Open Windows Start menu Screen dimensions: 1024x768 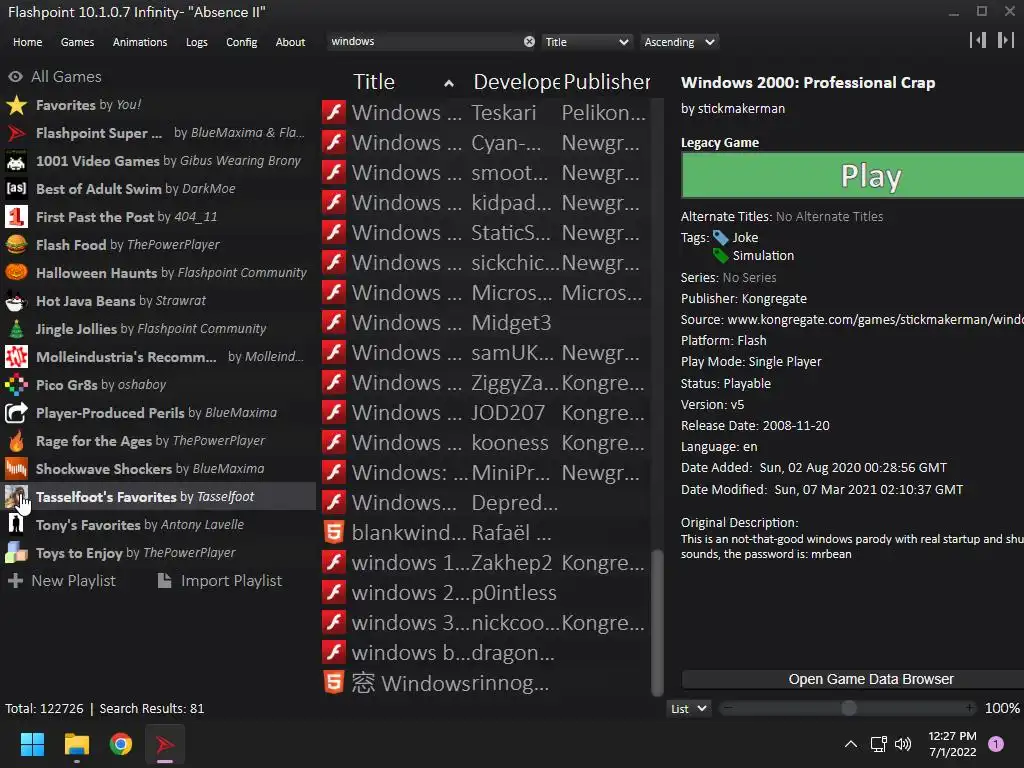[32, 744]
